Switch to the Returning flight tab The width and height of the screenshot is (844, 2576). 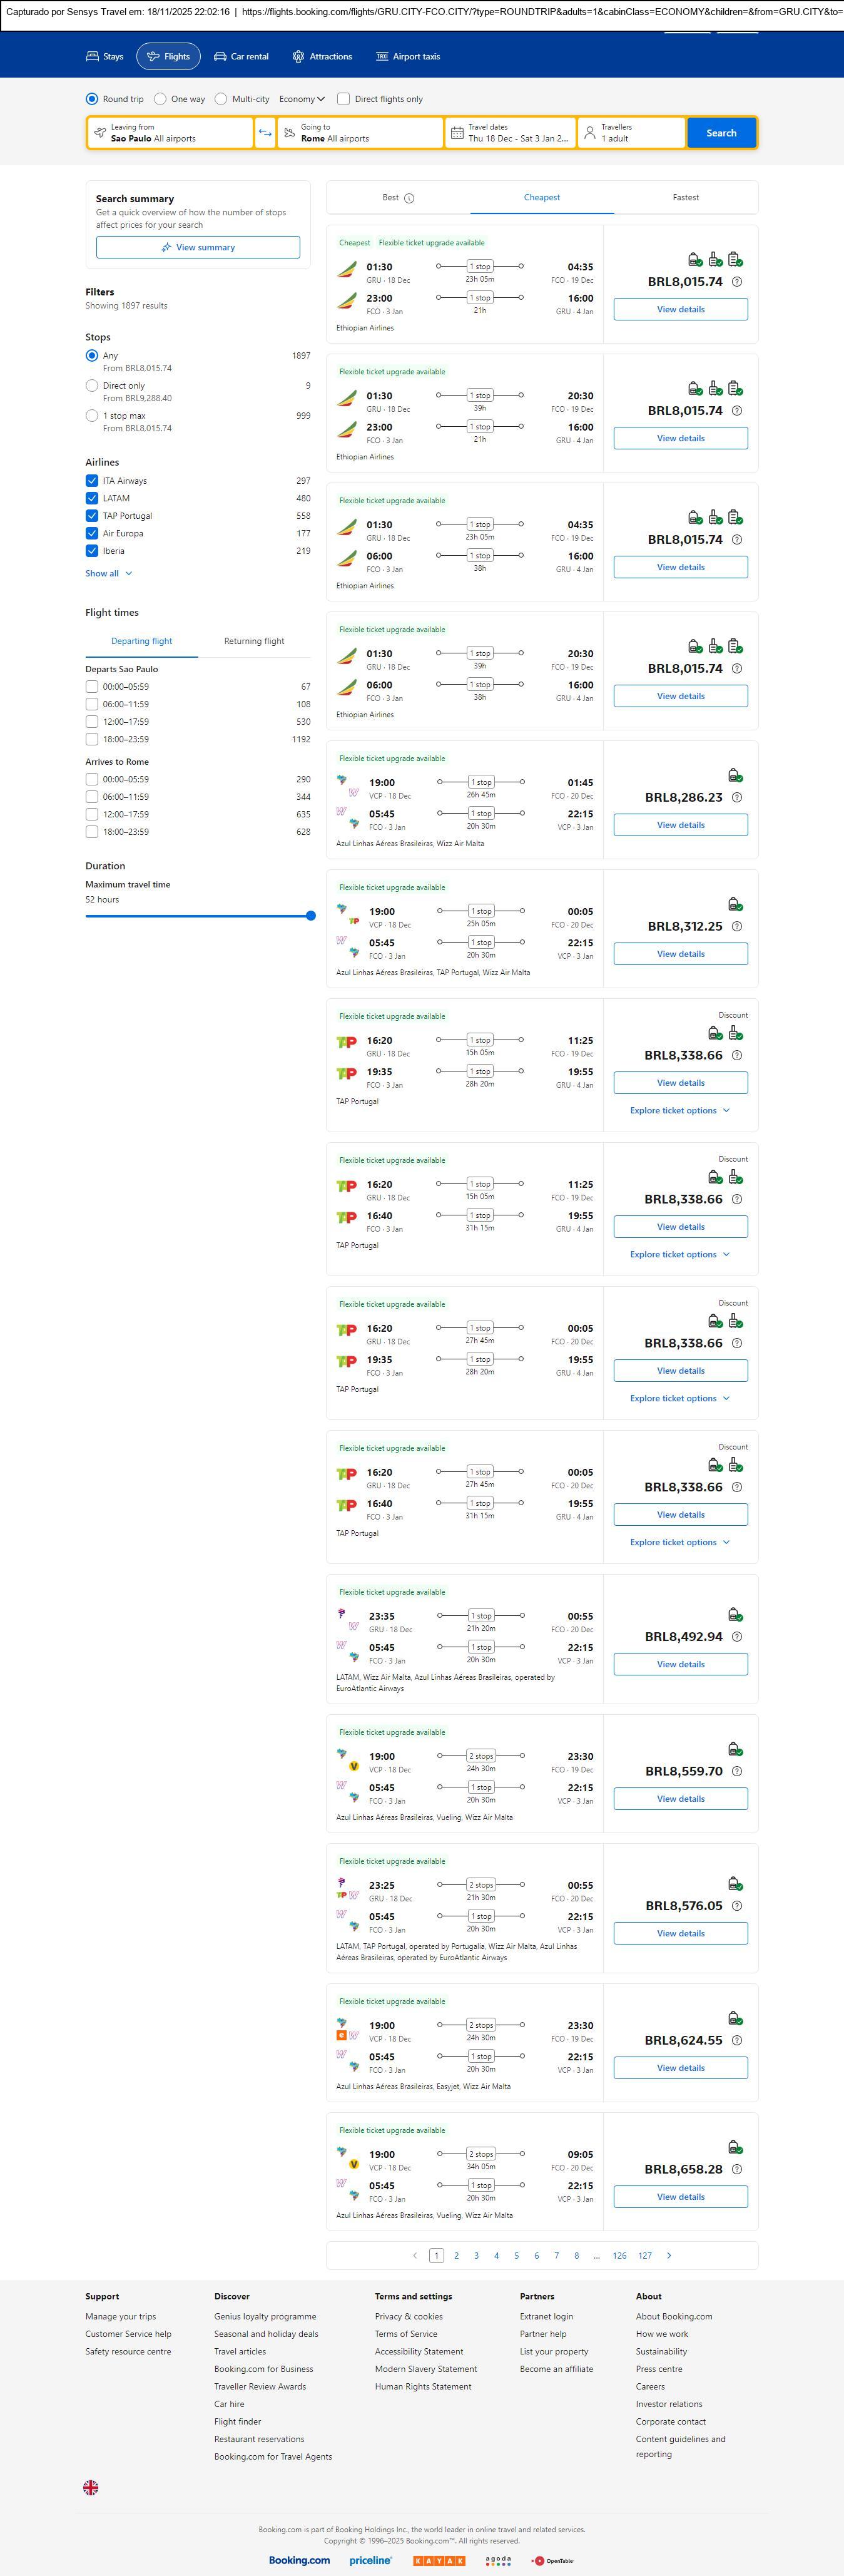(x=254, y=641)
